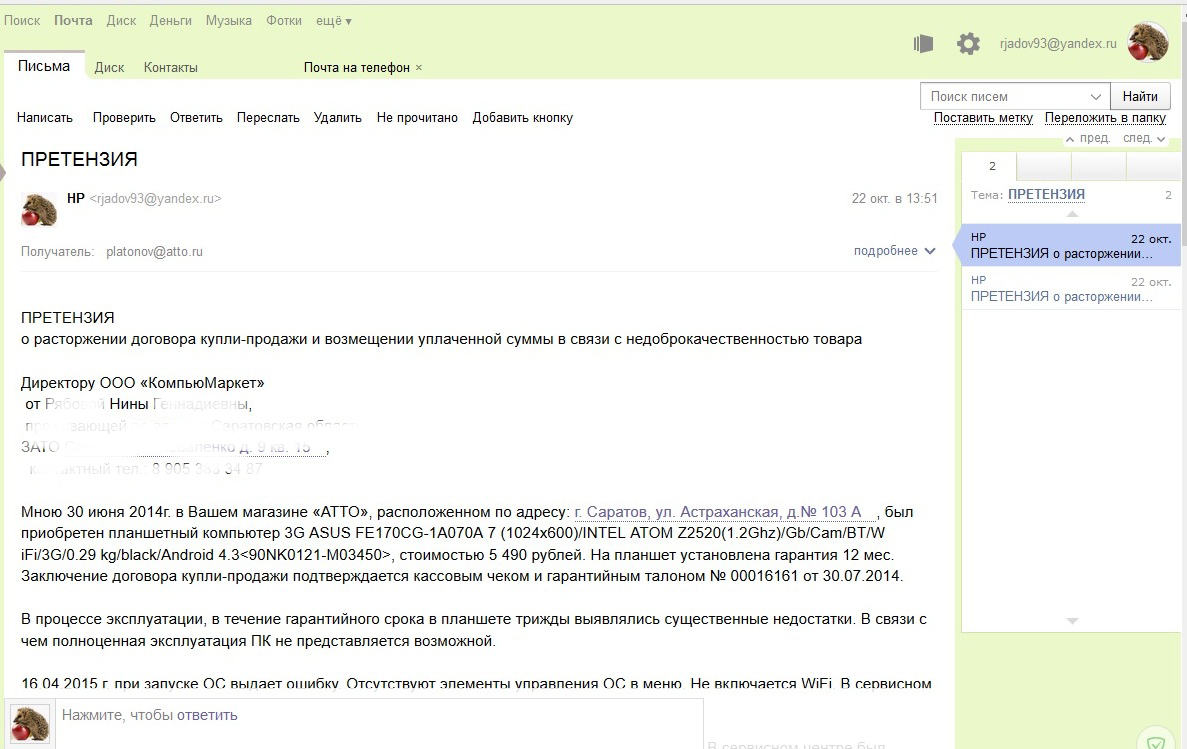Open the account avatar next to rjadov93@yandex.ru
Screen dimensions: 1187x749
tap(1148, 43)
